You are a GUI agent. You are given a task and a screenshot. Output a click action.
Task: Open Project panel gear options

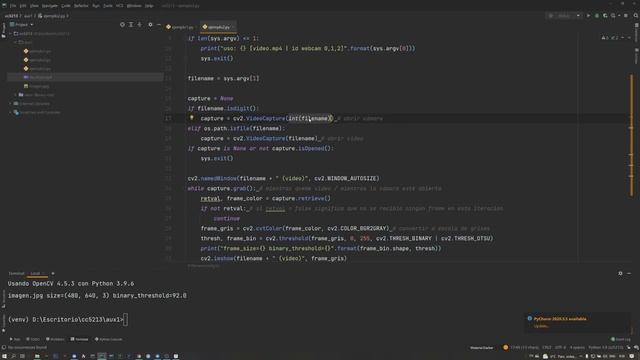150,24
